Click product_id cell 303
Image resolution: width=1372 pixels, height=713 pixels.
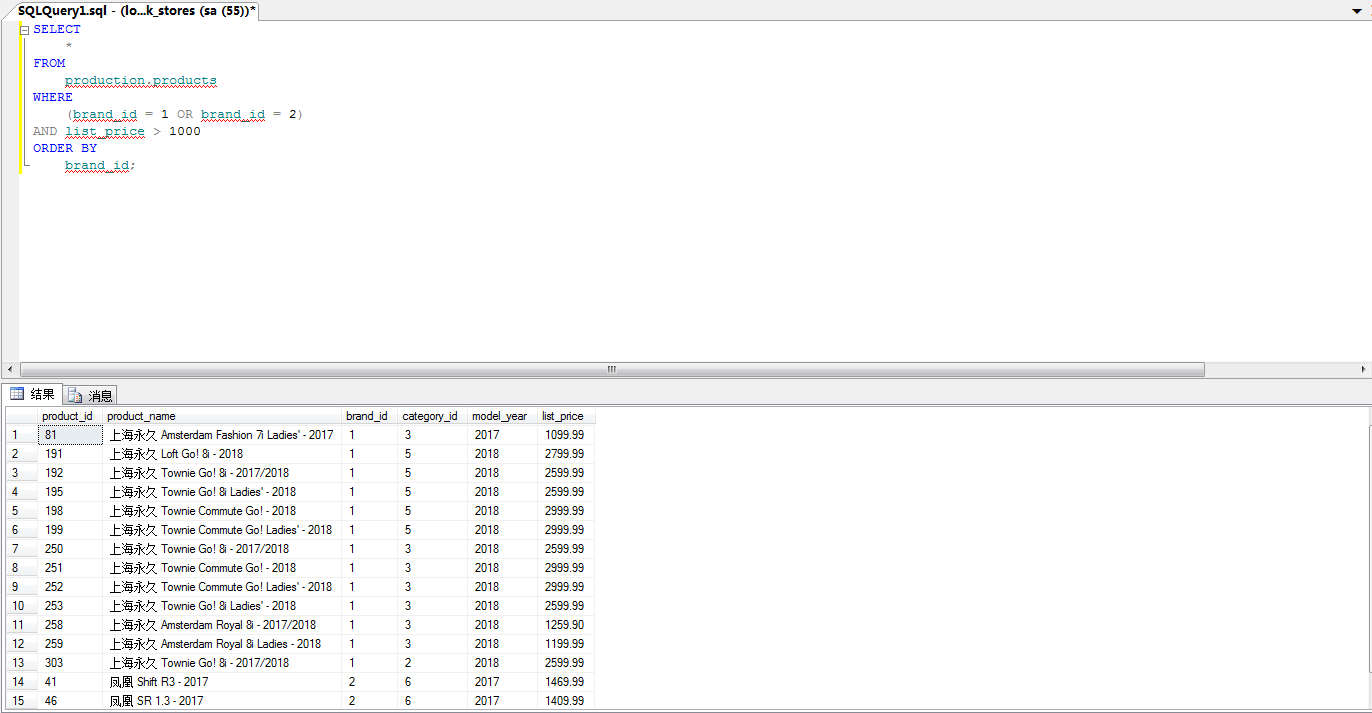point(70,663)
